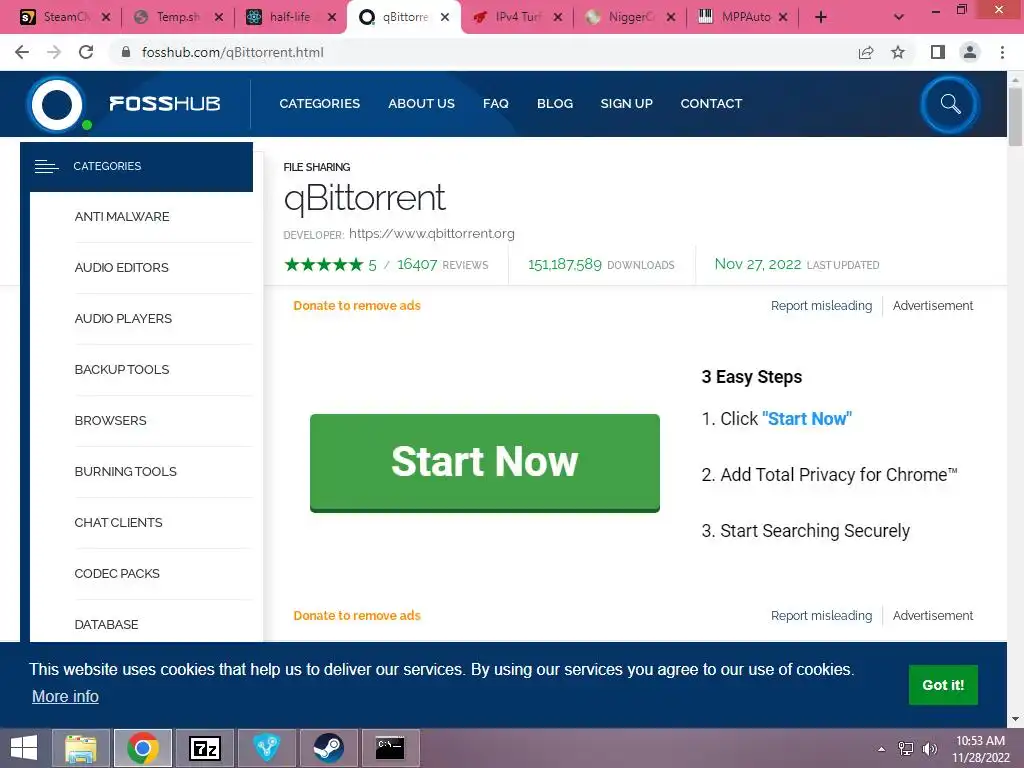1024x768 pixels.
Task: Click the address bar URL field
Action: [483, 52]
